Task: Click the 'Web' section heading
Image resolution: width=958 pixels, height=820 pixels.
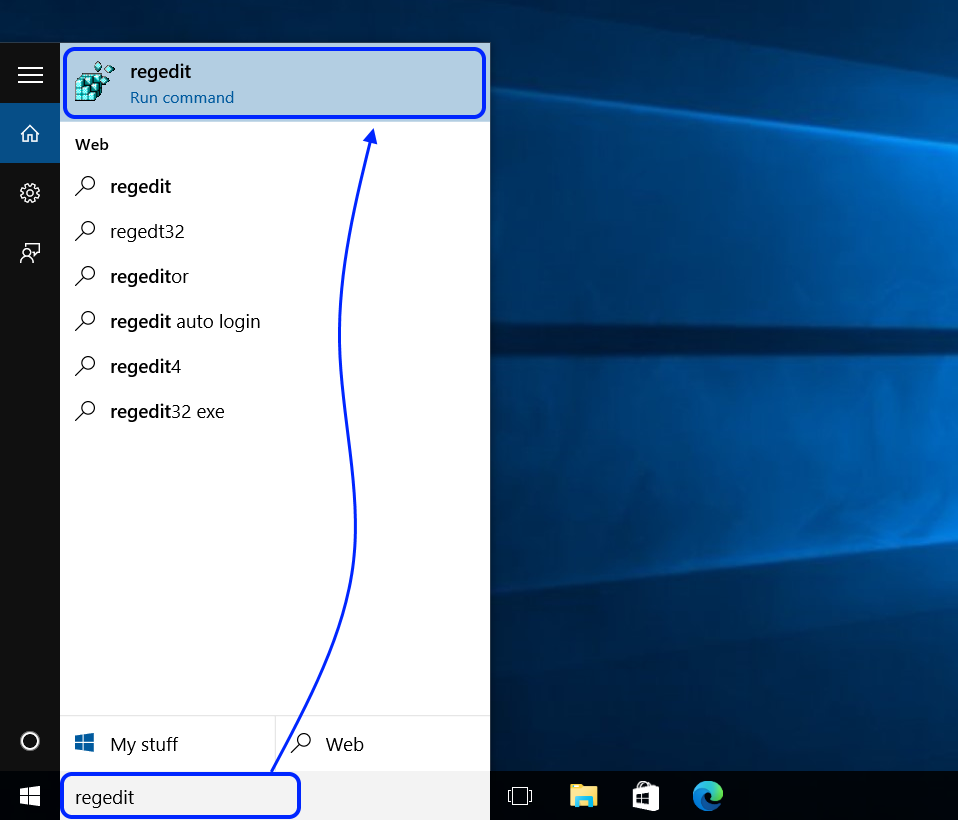Action: click(x=92, y=145)
